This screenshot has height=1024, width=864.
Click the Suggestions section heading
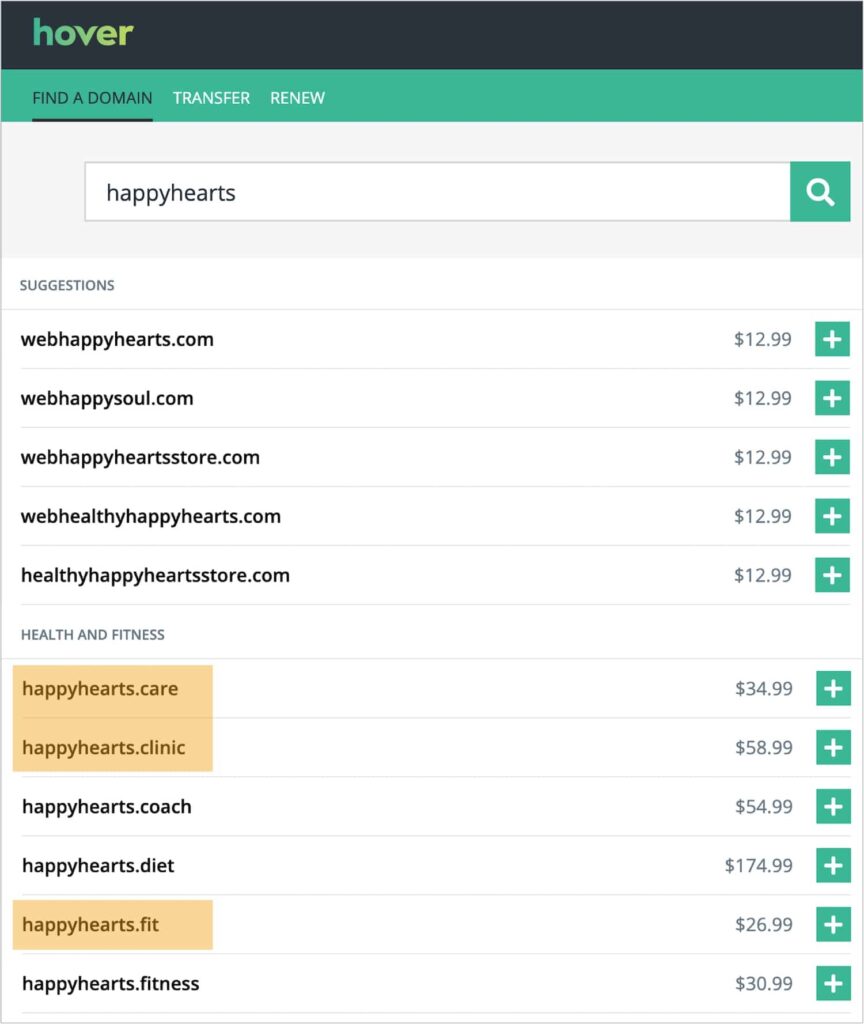tap(67, 285)
